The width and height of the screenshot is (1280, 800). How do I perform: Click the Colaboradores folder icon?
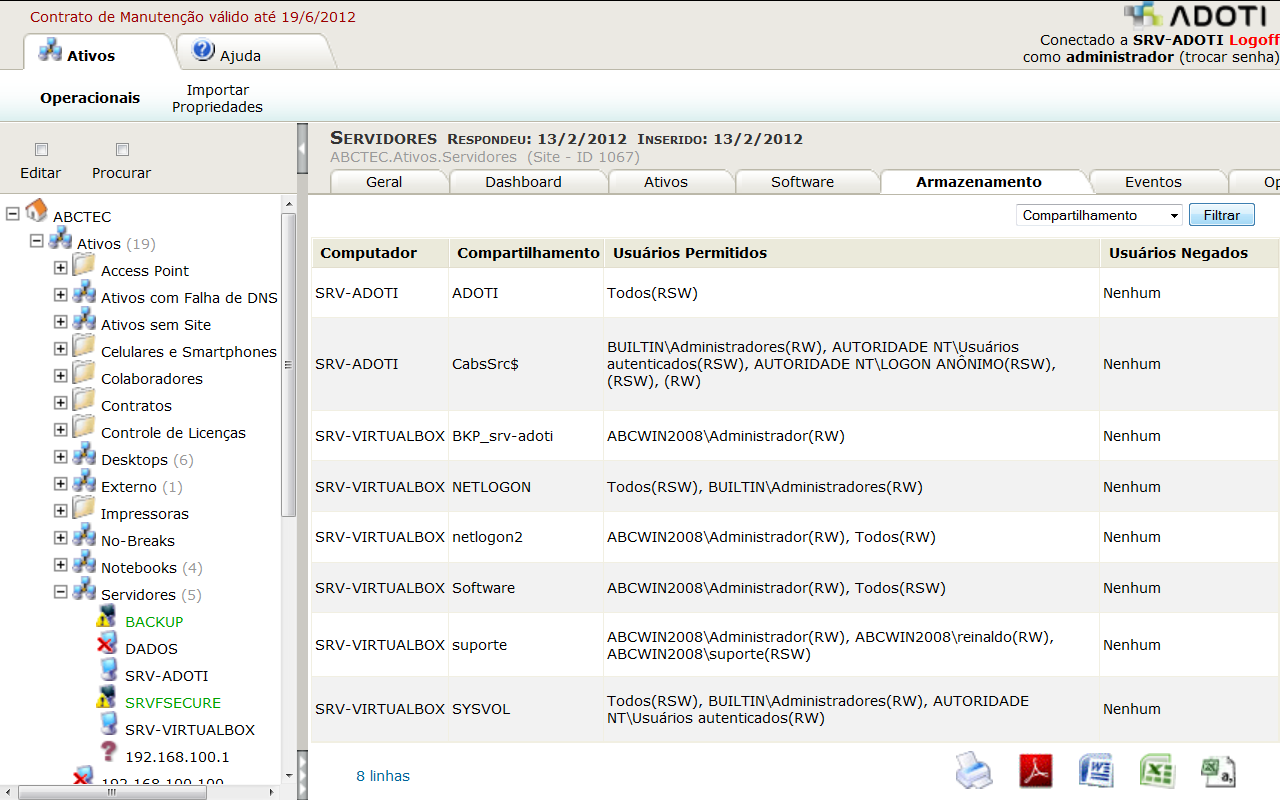click(84, 374)
